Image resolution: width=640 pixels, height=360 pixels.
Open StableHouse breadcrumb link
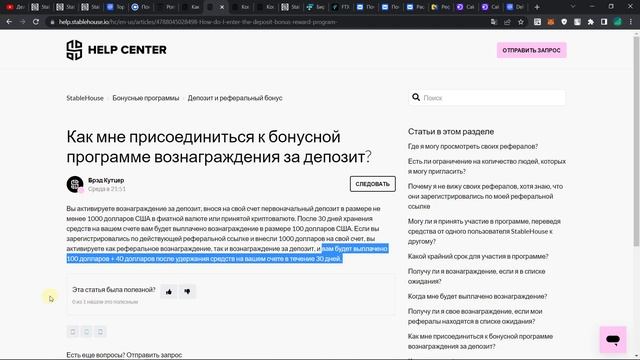[x=85, y=98]
